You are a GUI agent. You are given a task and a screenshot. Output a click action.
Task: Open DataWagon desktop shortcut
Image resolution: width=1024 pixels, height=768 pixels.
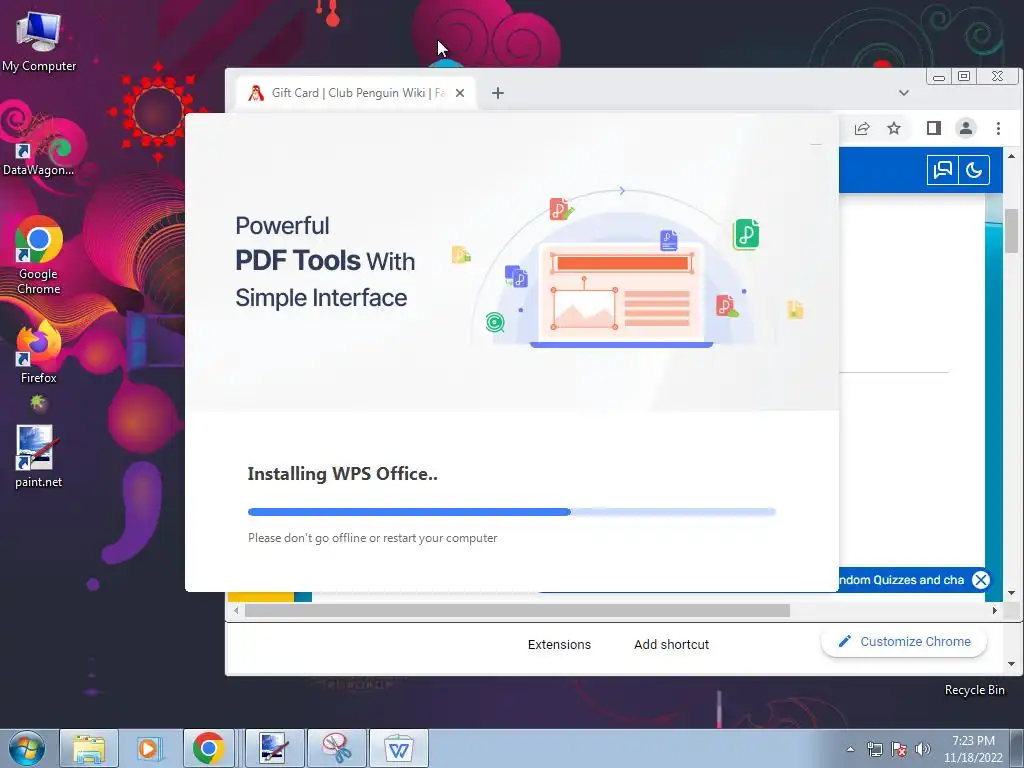coord(39,153)
